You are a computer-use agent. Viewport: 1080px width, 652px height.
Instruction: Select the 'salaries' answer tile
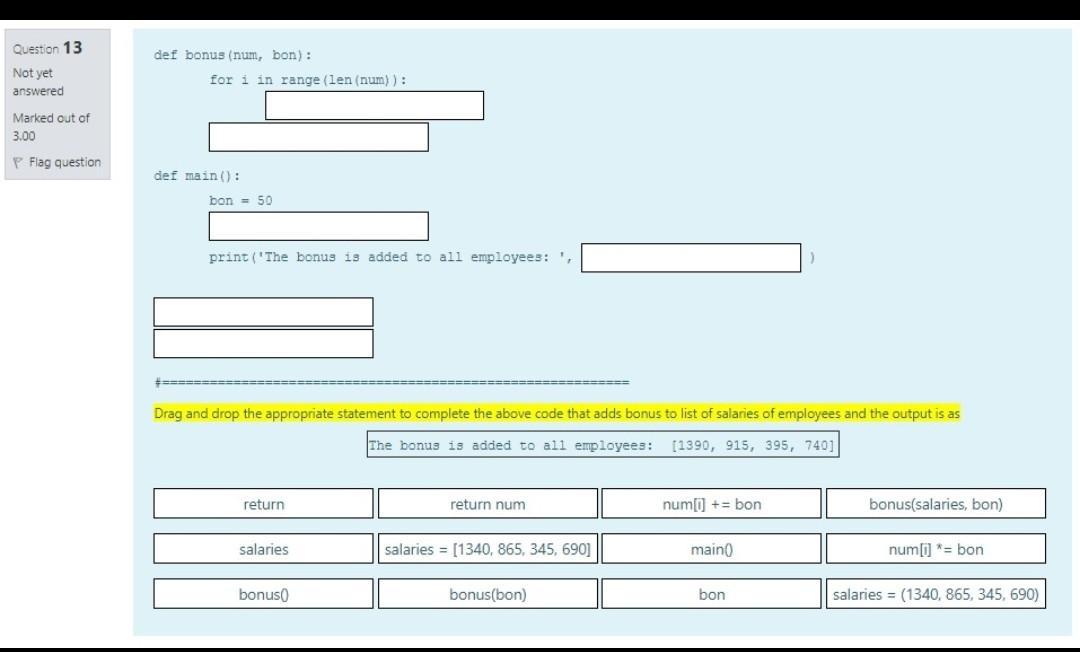[262, 548]
